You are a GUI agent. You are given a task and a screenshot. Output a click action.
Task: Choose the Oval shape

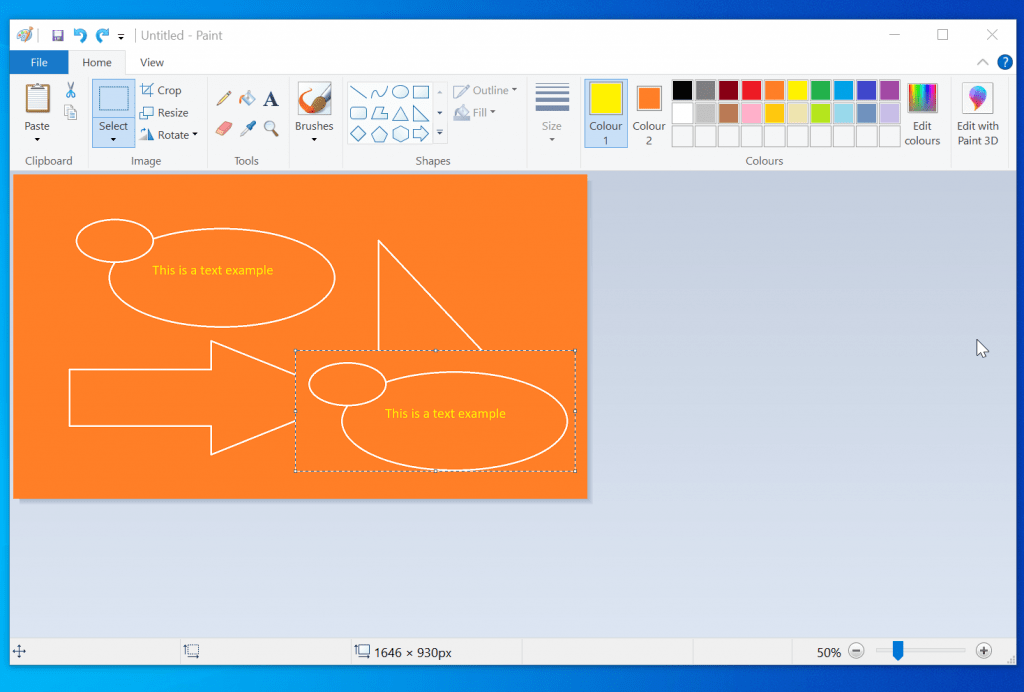click(399, 91)
